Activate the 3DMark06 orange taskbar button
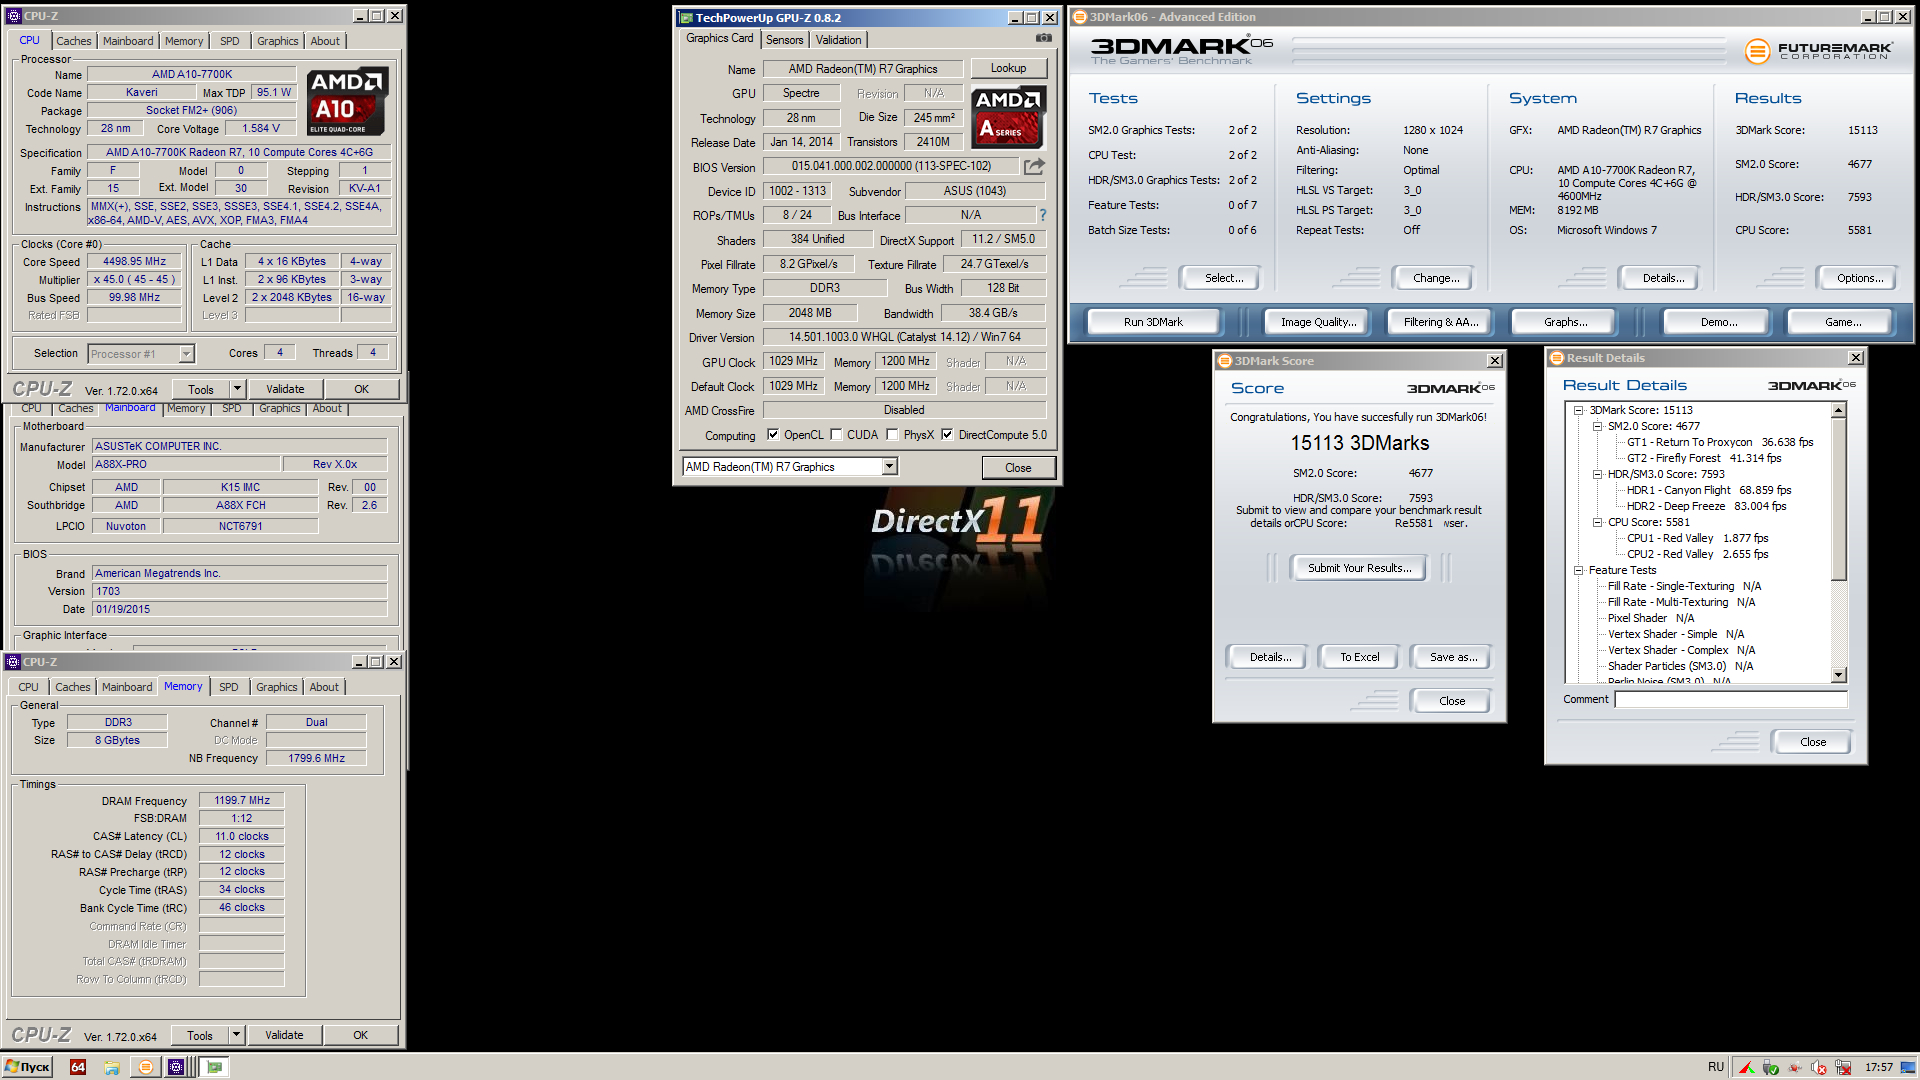Screen dimensions: 1920x1080 [x=146, y=1067]
